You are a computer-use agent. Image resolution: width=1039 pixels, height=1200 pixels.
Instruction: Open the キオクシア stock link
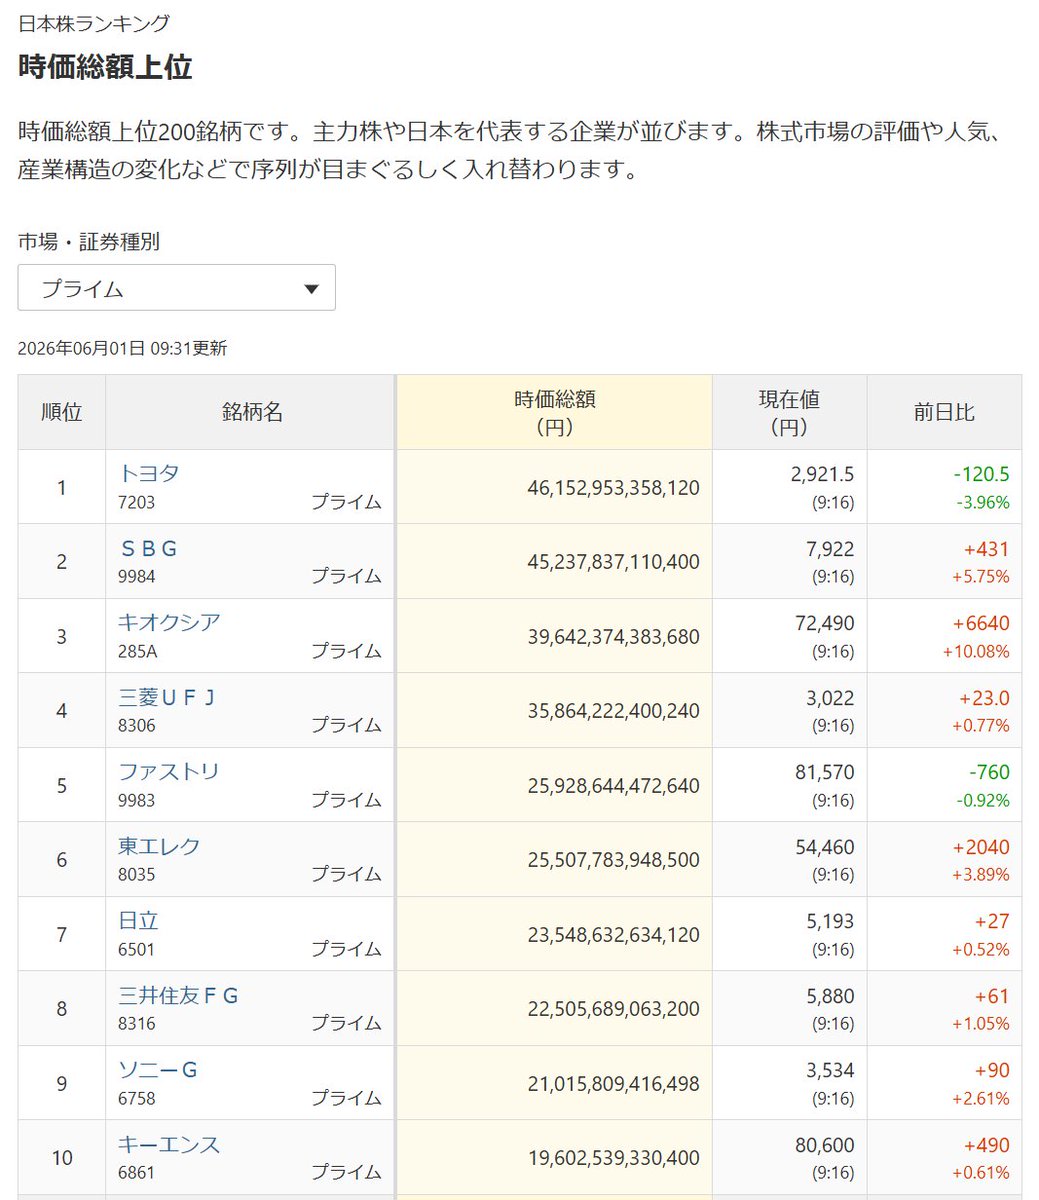pyautogui.click(x=169, y=622)
